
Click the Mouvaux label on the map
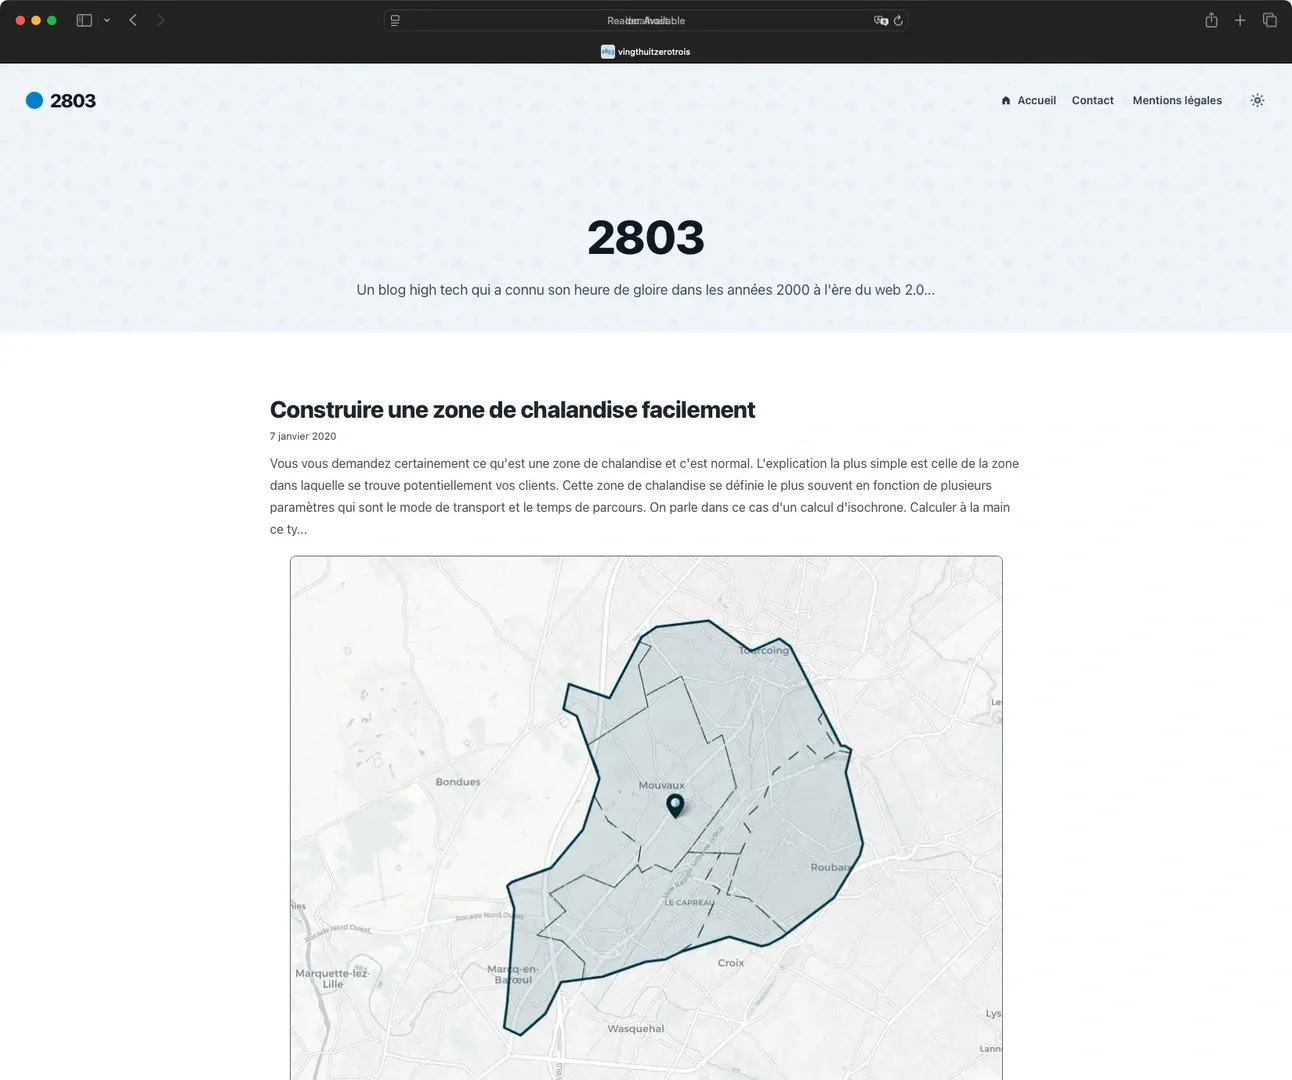click(x=662, y=785)
